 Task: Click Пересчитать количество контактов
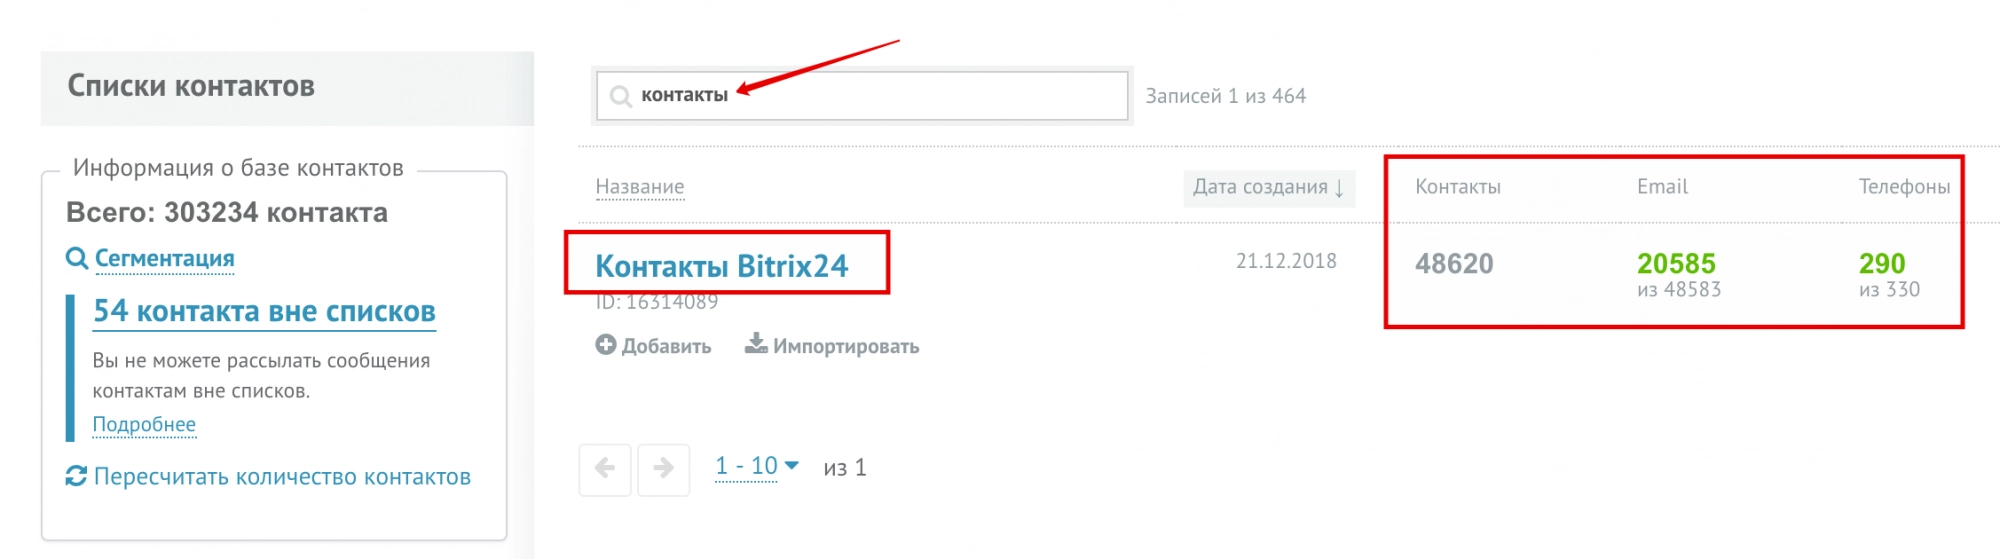point(282,477)
